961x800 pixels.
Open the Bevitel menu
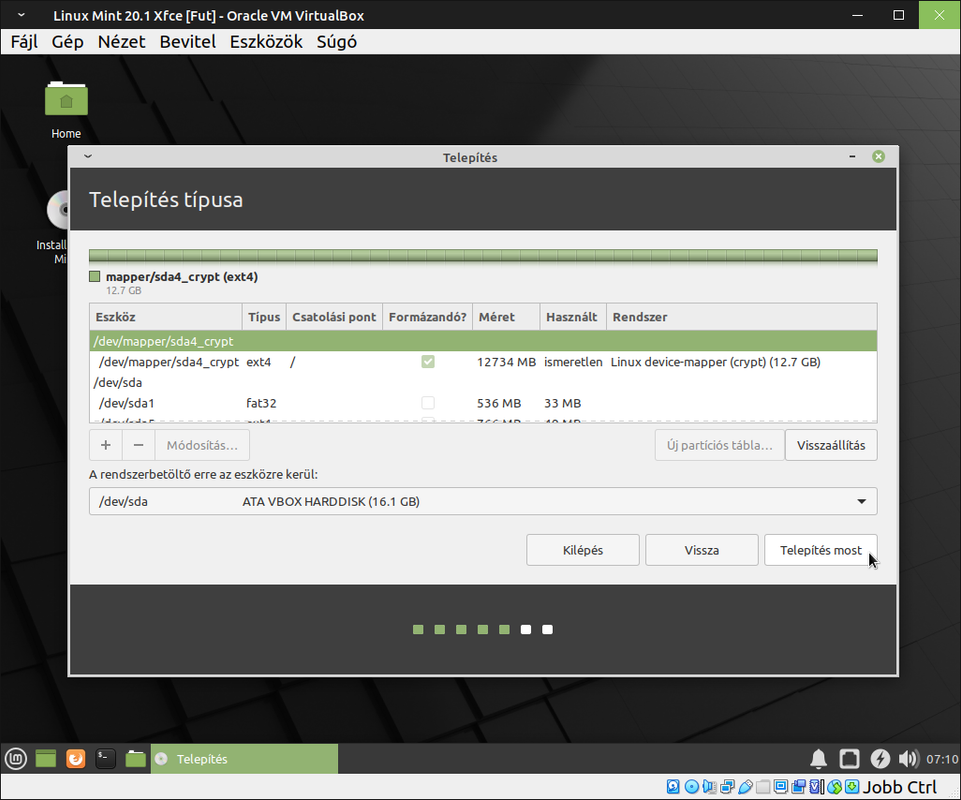coord(188,42)
